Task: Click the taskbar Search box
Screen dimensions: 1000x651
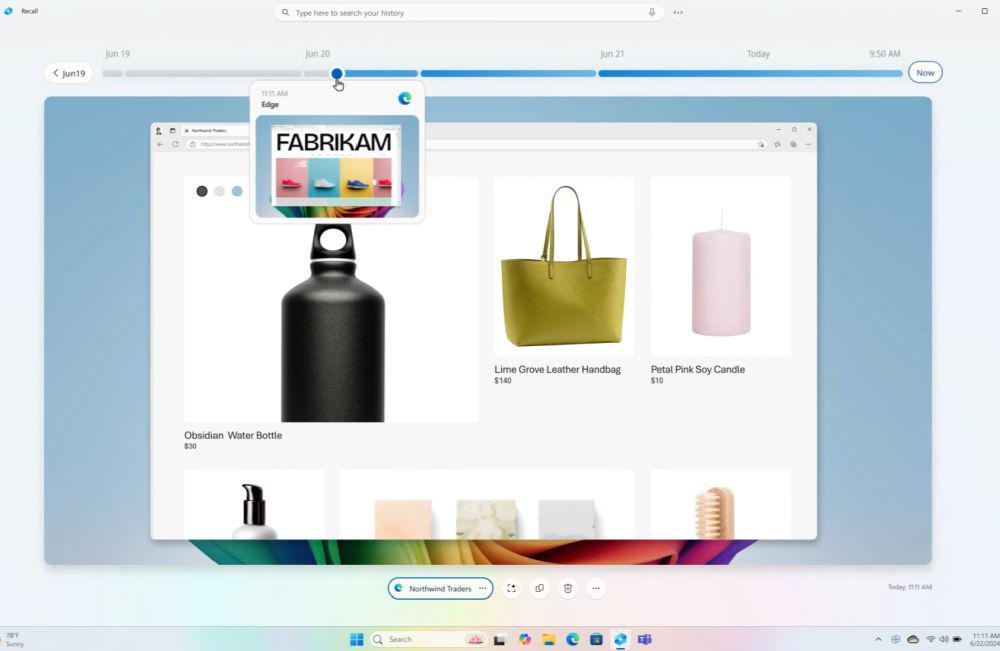Action: [427, 639]
